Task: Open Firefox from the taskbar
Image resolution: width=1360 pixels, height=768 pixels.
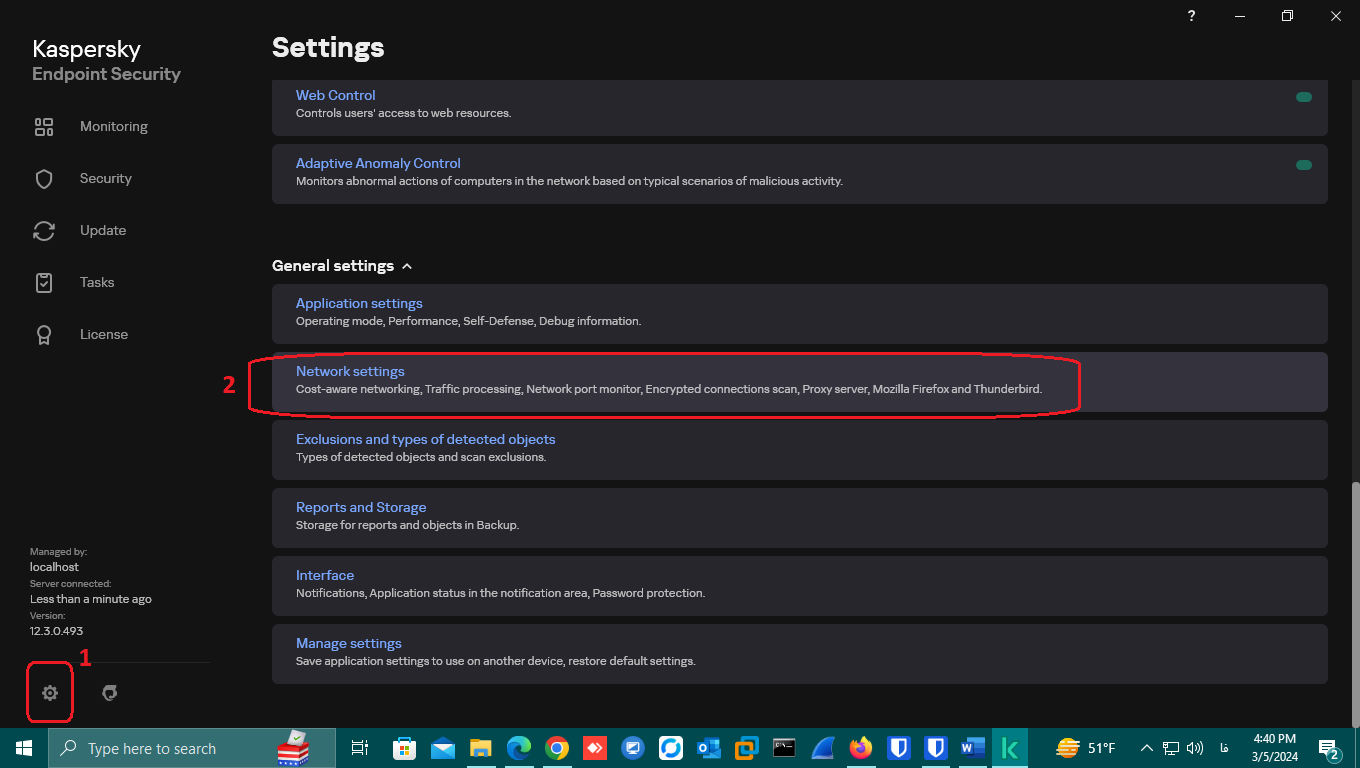Action: pos(860,748)
